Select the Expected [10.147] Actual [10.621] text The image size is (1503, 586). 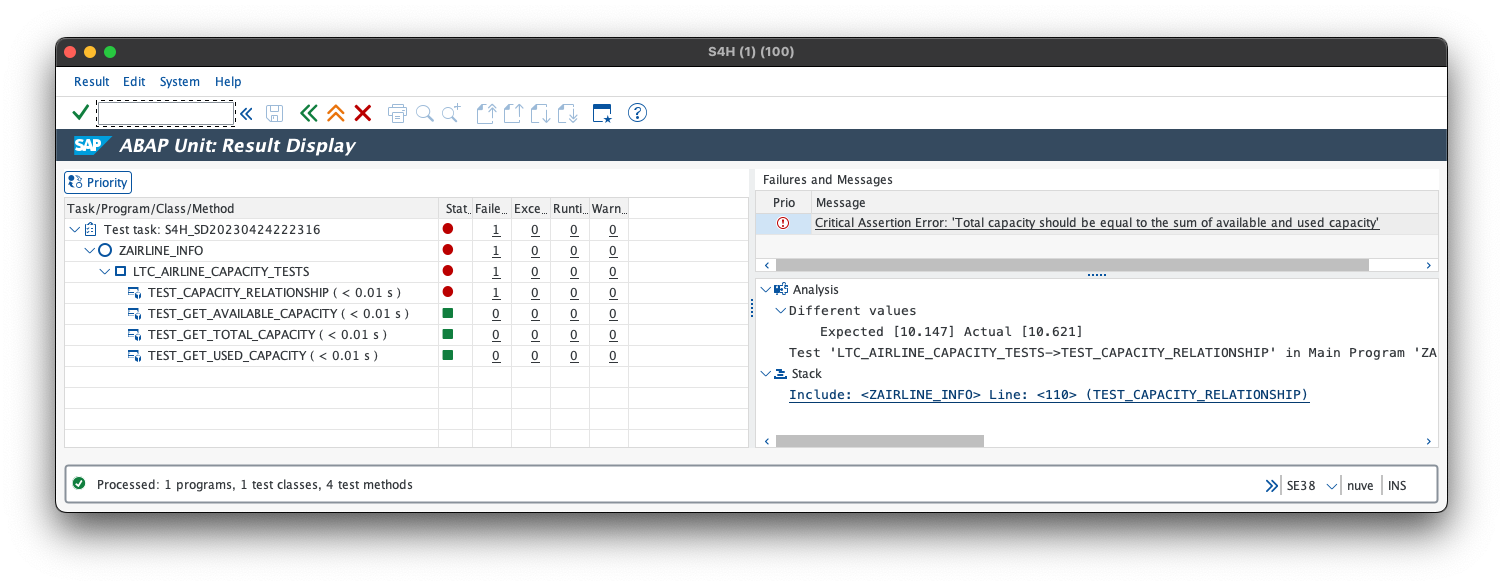(x=951, y=331)
